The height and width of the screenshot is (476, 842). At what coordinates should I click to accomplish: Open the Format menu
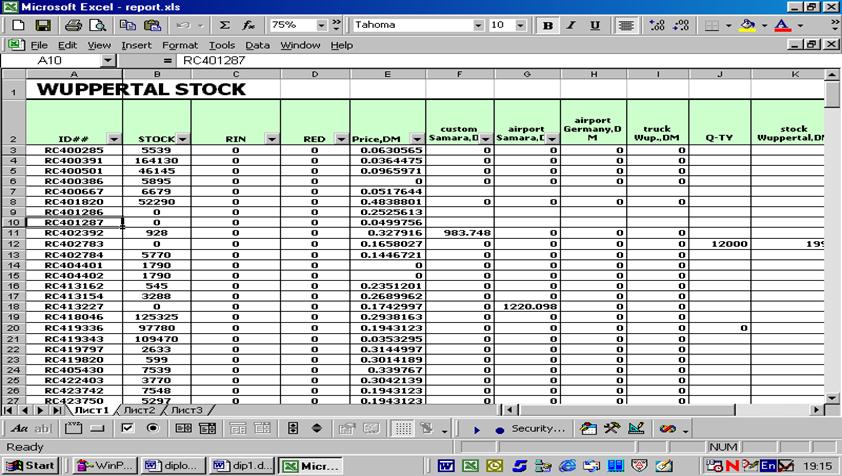click(180, 46)
